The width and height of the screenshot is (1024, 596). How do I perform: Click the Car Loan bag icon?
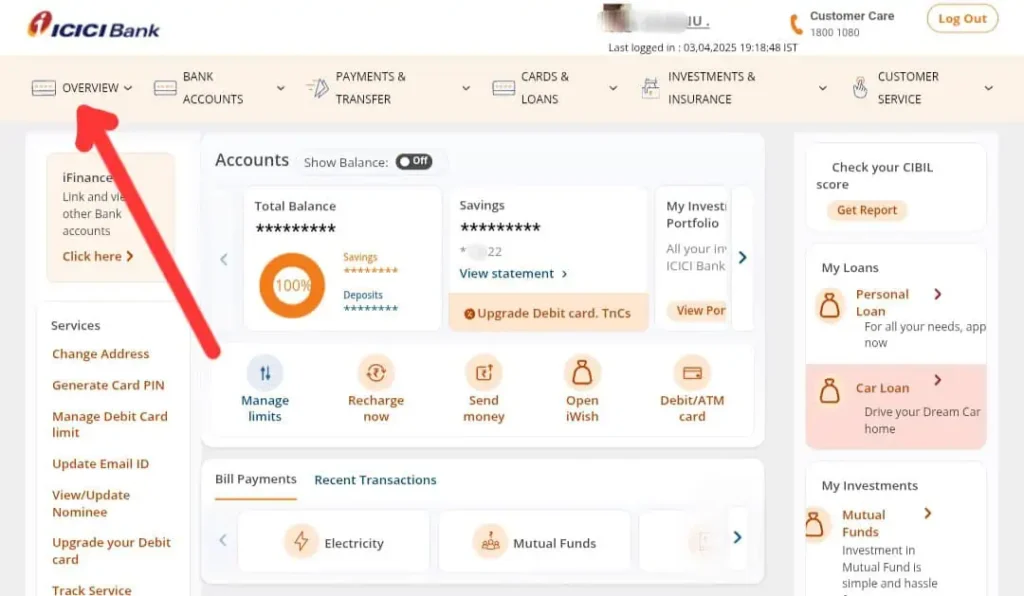[x=829, y=391]
